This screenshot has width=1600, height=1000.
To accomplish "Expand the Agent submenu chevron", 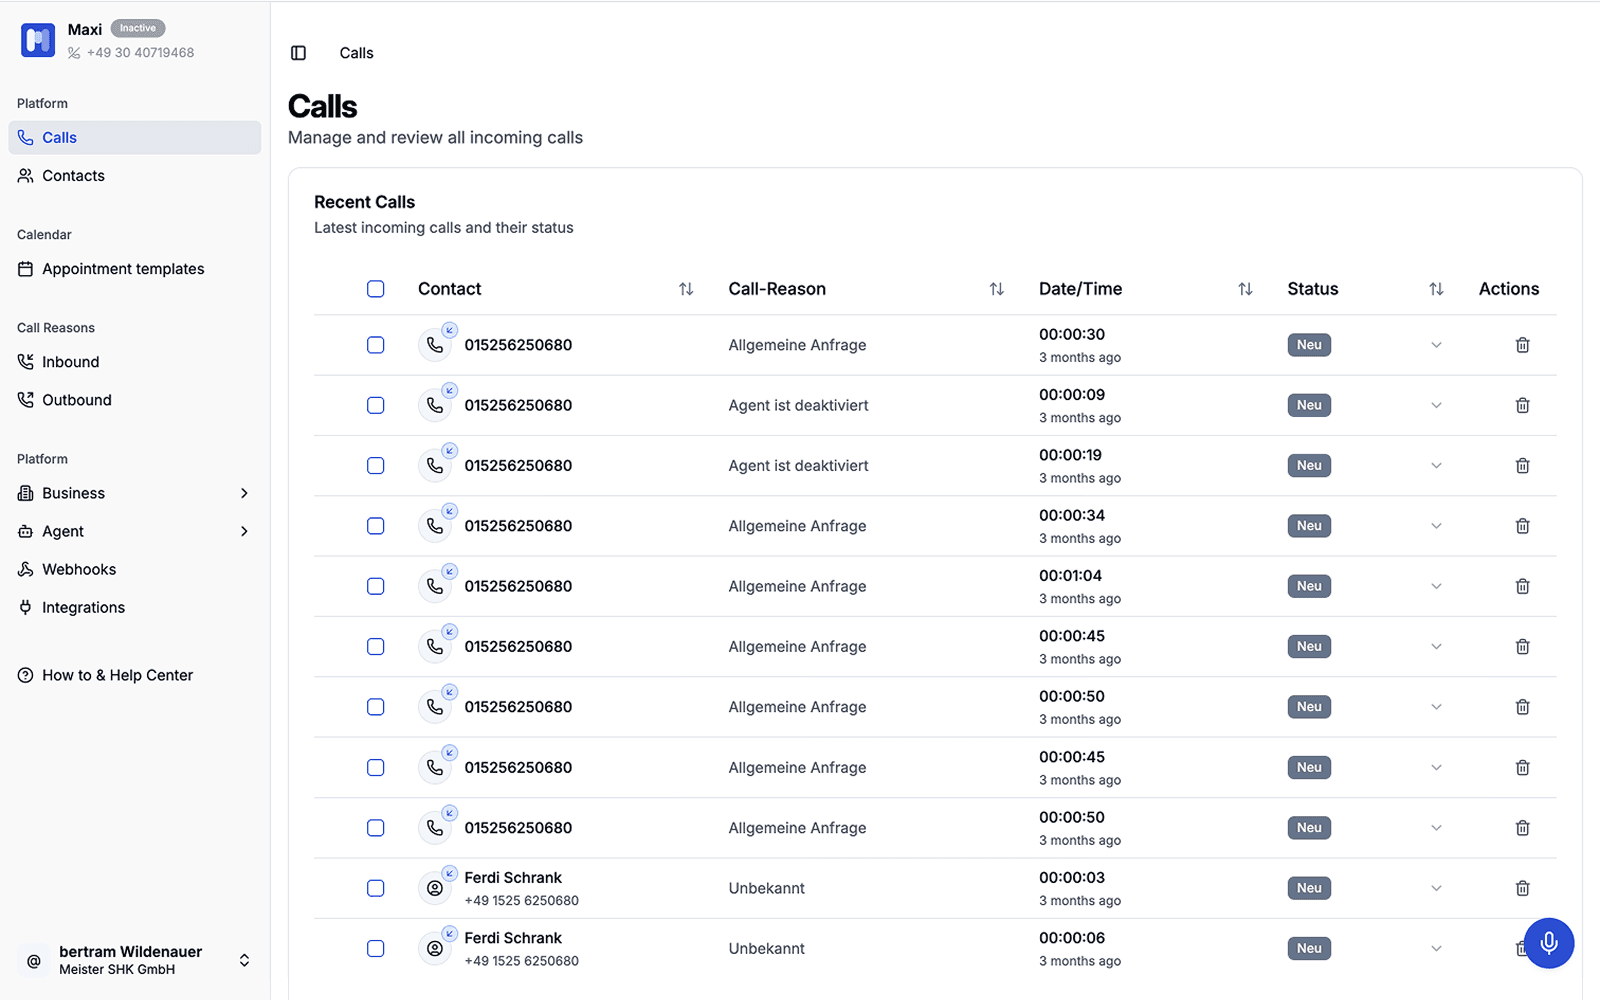I will point(244,531).
